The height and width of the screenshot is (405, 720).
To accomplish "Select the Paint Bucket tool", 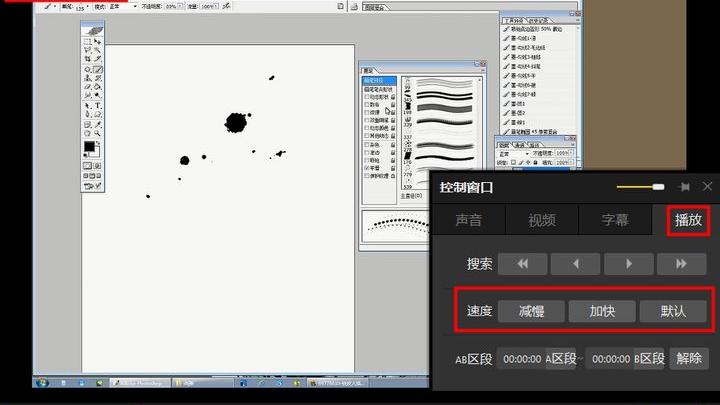I will click(x=97, y=86).
